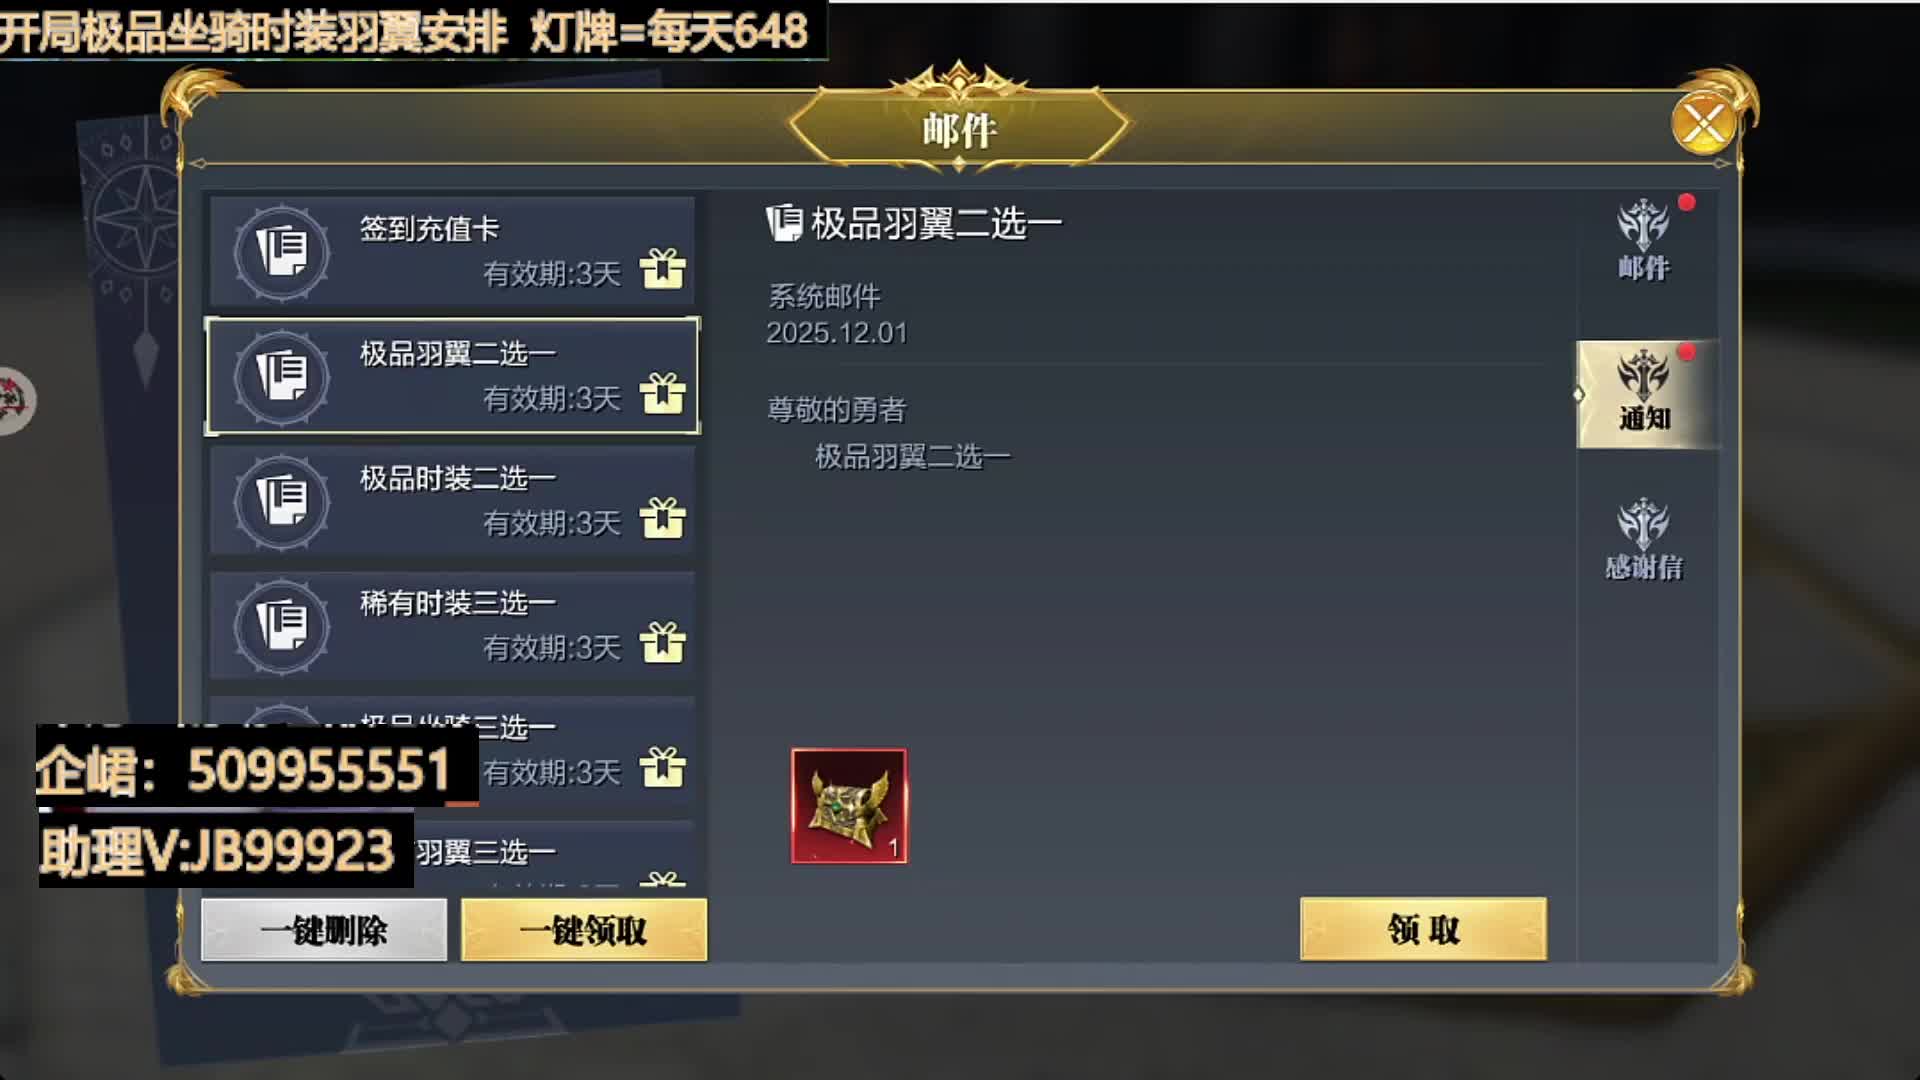Click the golden chest reward item

pyautogui.click(x=849, y=806)
